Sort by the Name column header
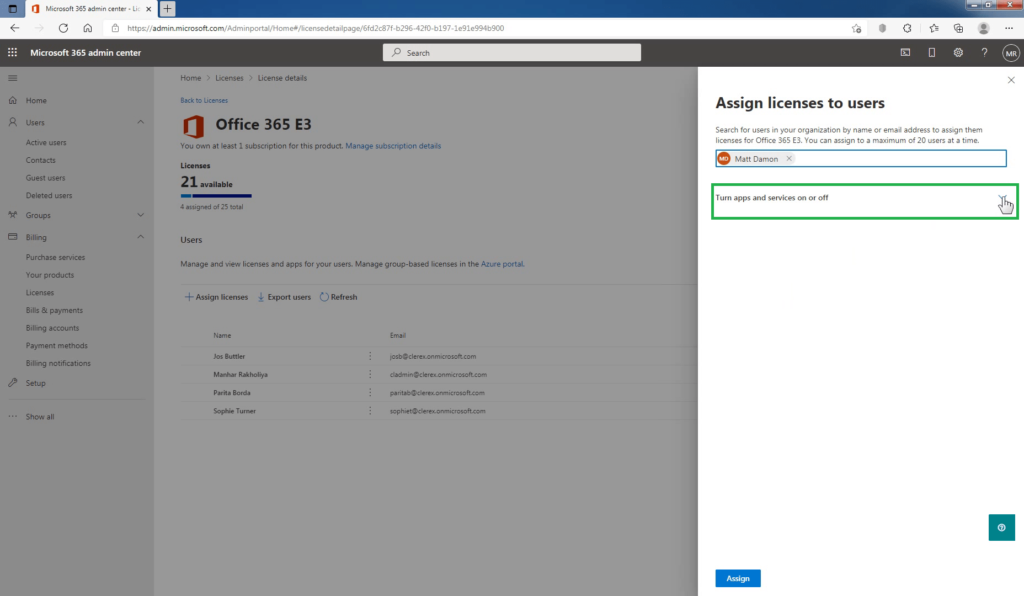Screen dimensions: 1024x596 pyautogui.click(x=222, y=336)
